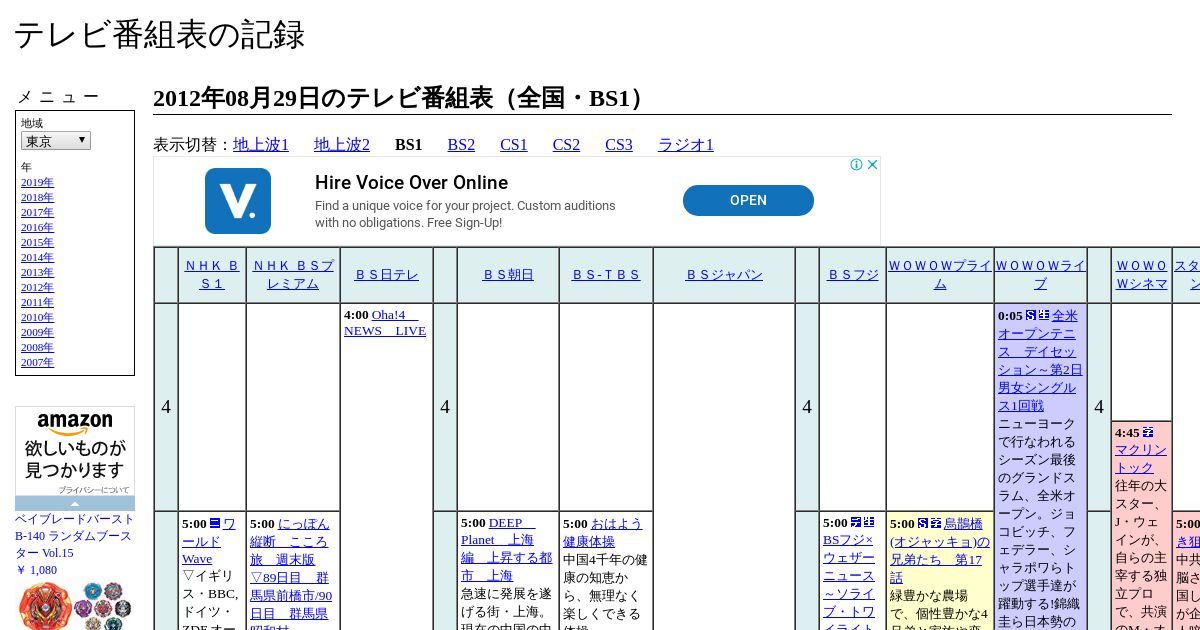Click the S icon beside 0:05 listing

1031,315
